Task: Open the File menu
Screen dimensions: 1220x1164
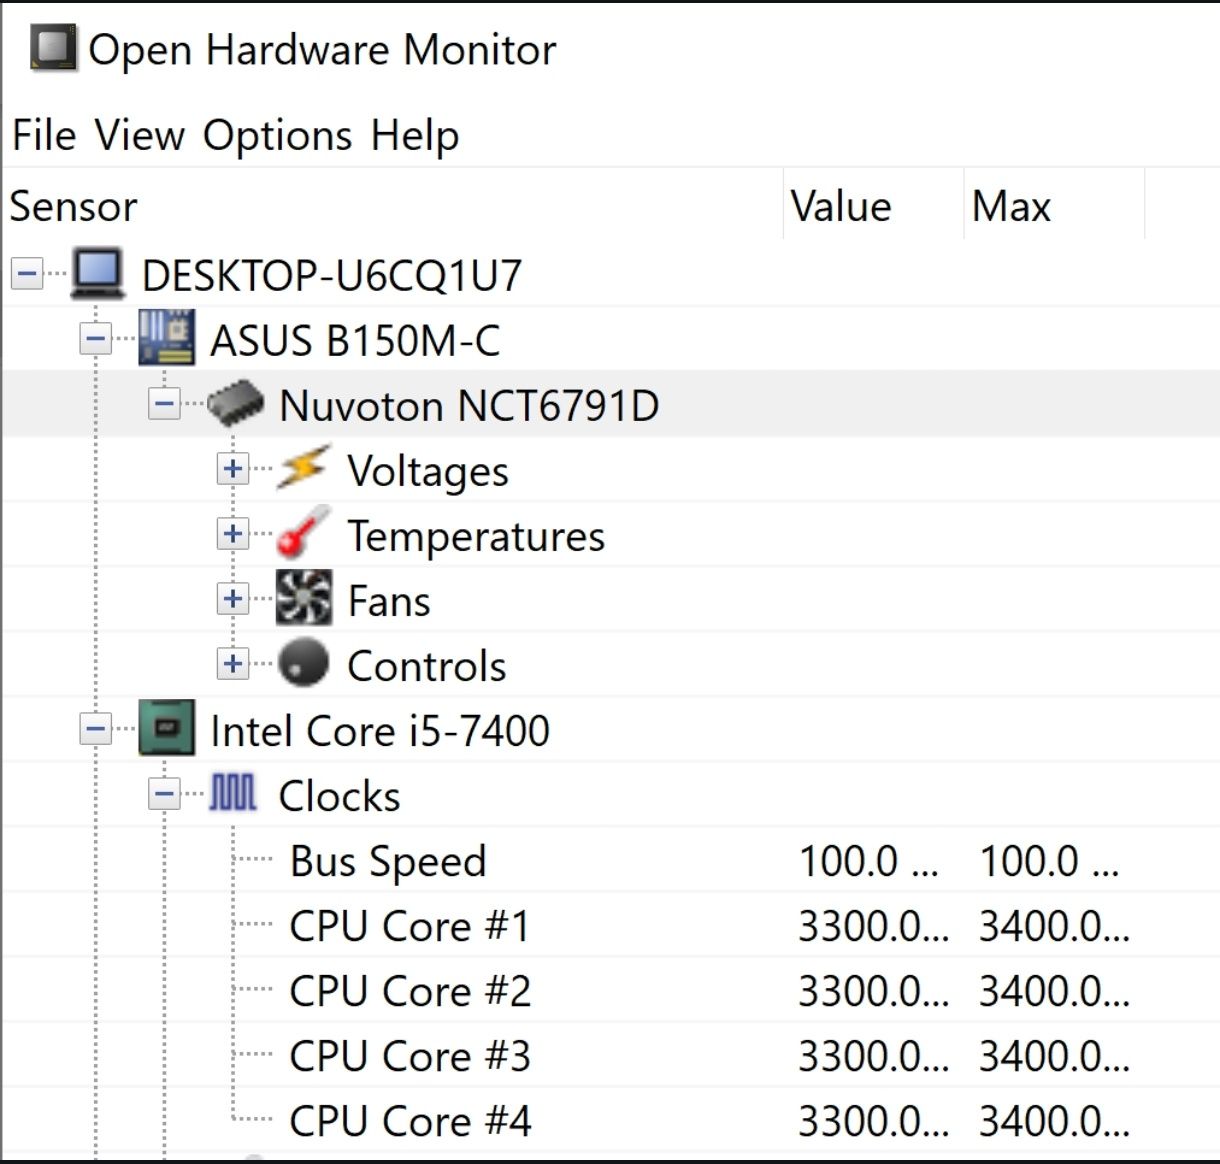Action: coord(44,135)
